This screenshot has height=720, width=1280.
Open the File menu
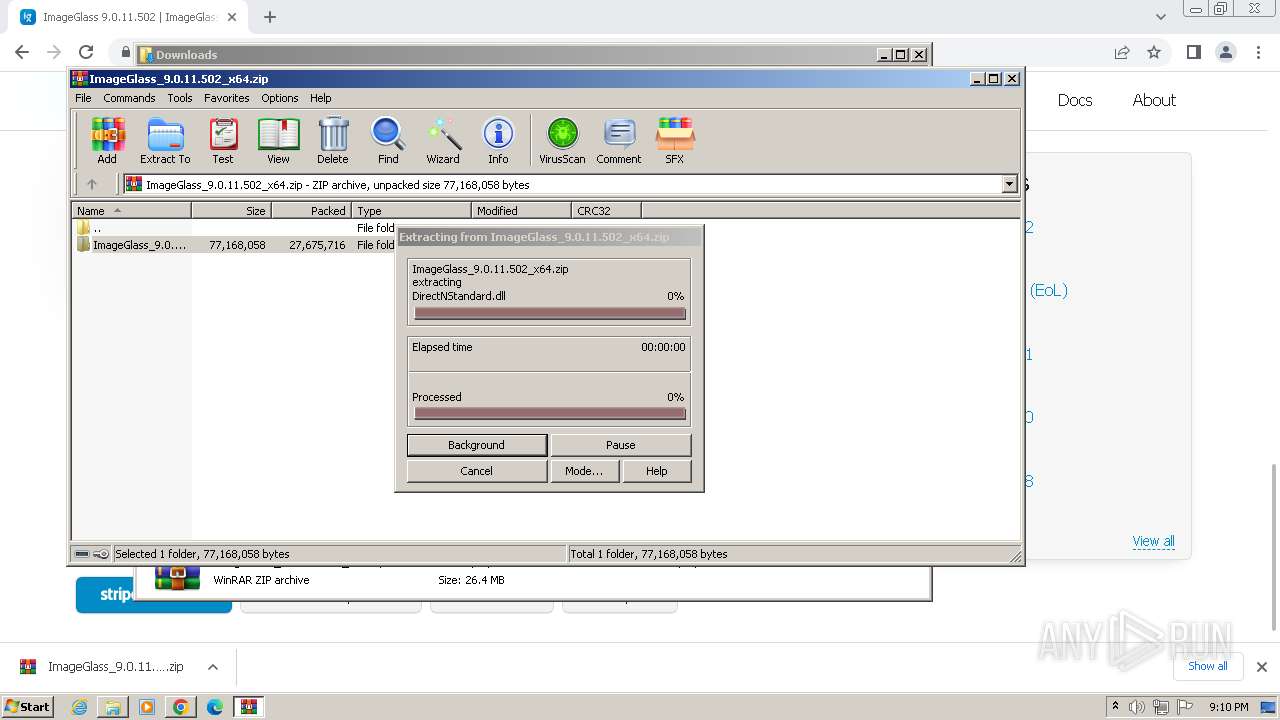coord(83,98)
